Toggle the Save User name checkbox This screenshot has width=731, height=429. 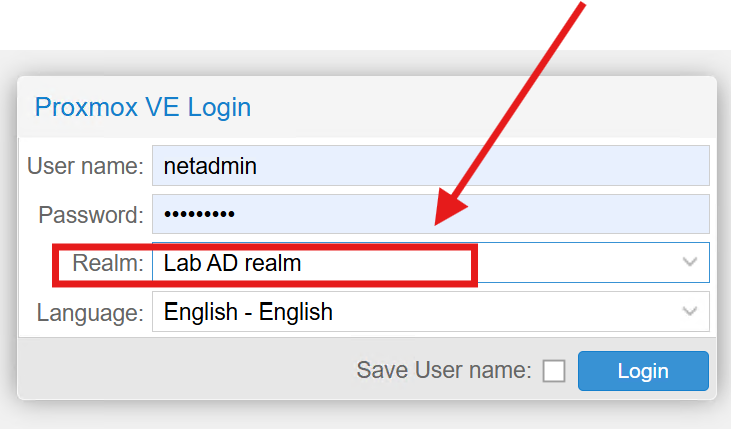point(554,372)
